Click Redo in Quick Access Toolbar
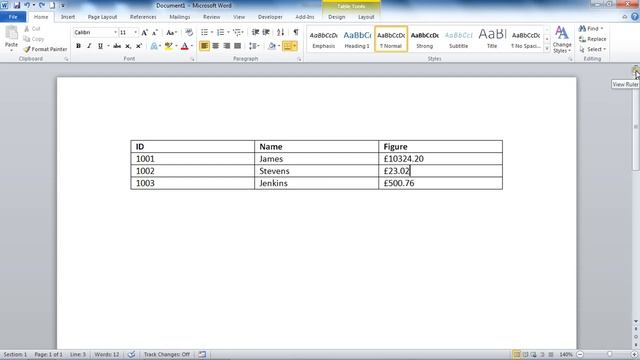This screenshot has width=640, height=360. [x=42, y=5]
